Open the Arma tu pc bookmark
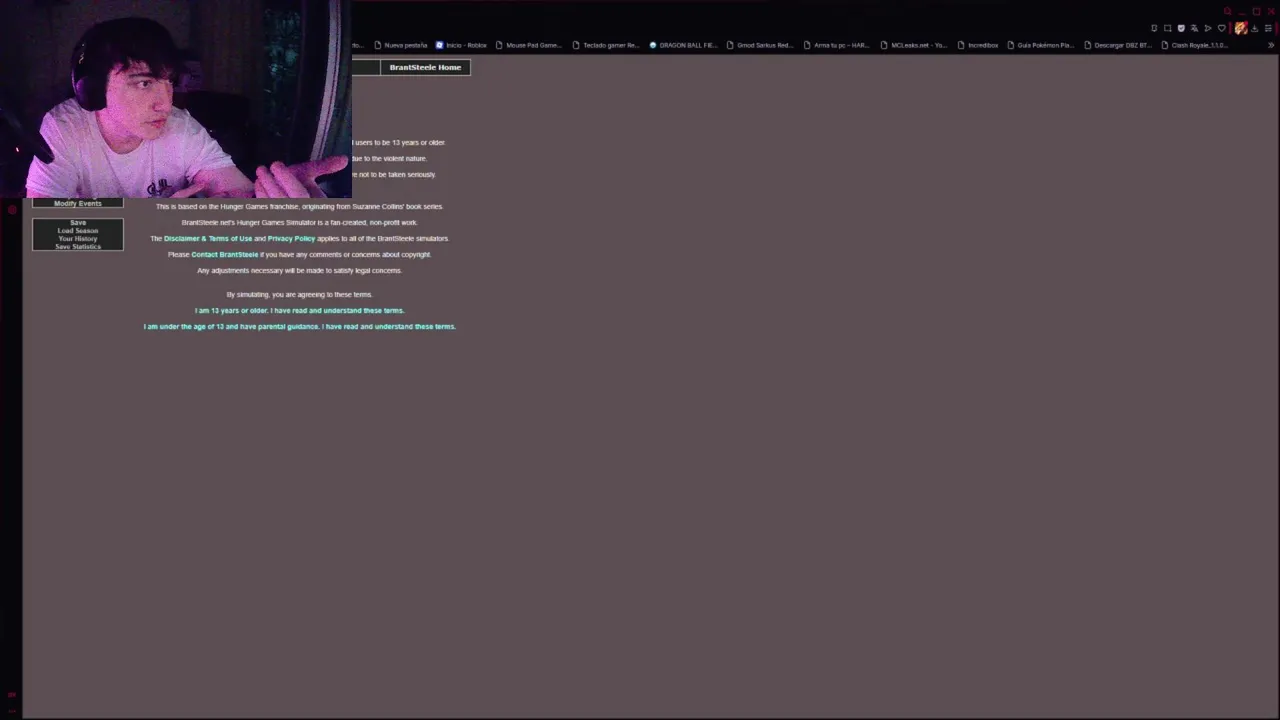1280x720 pixels. (x=836, y=45)
